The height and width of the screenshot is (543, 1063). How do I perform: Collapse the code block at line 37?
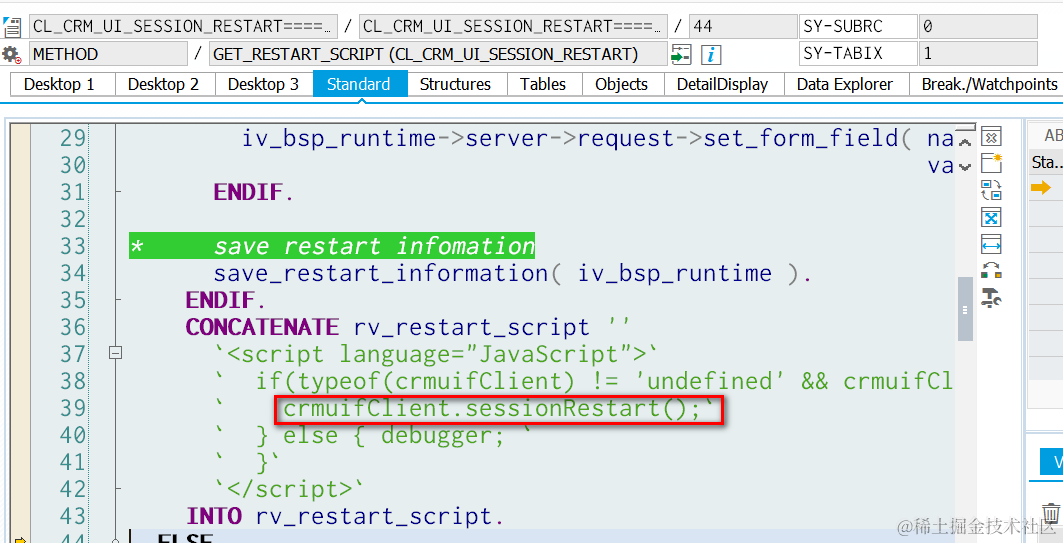[x=115, y=353]
